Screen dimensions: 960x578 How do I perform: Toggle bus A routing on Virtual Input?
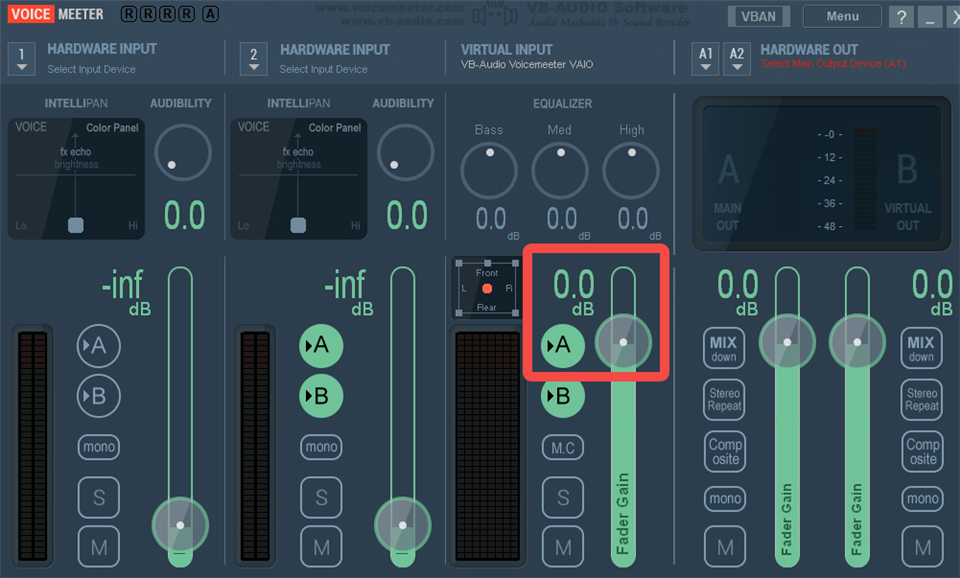[x=563, y=346]
